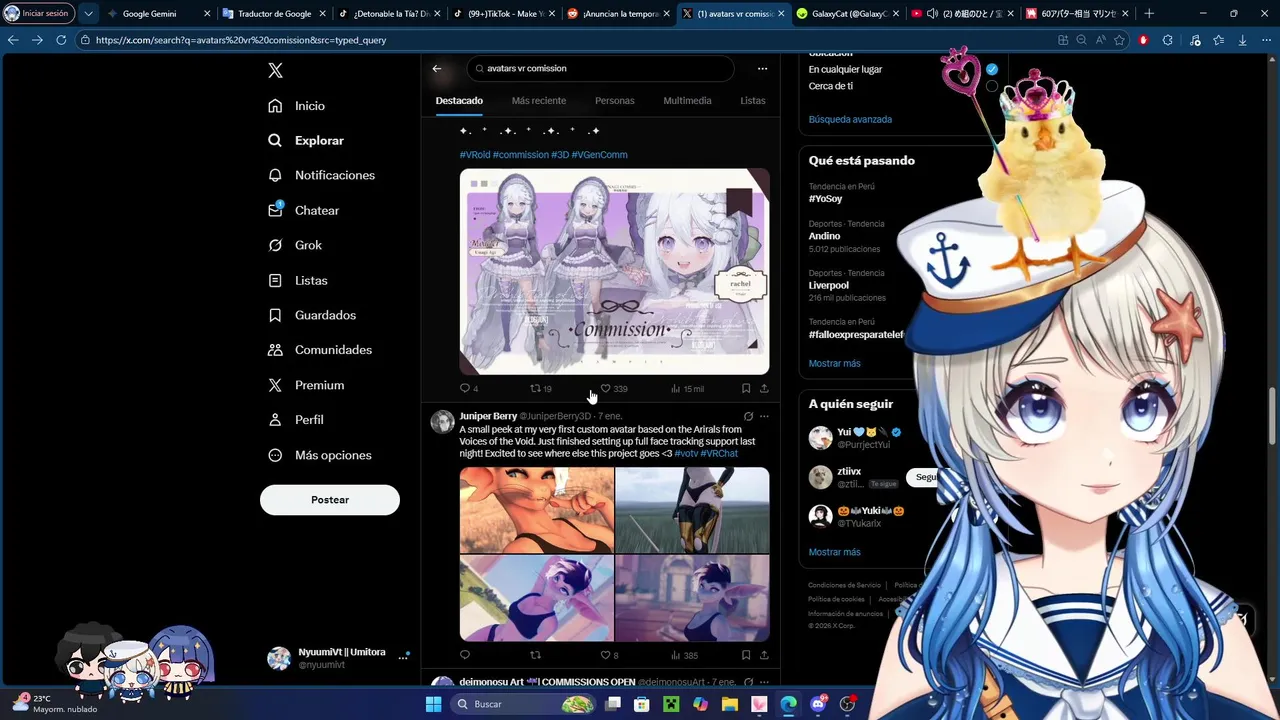The image size is (1280, 720).
Task: Switch to the Listas search tab
Action: (x=753, y=101)
